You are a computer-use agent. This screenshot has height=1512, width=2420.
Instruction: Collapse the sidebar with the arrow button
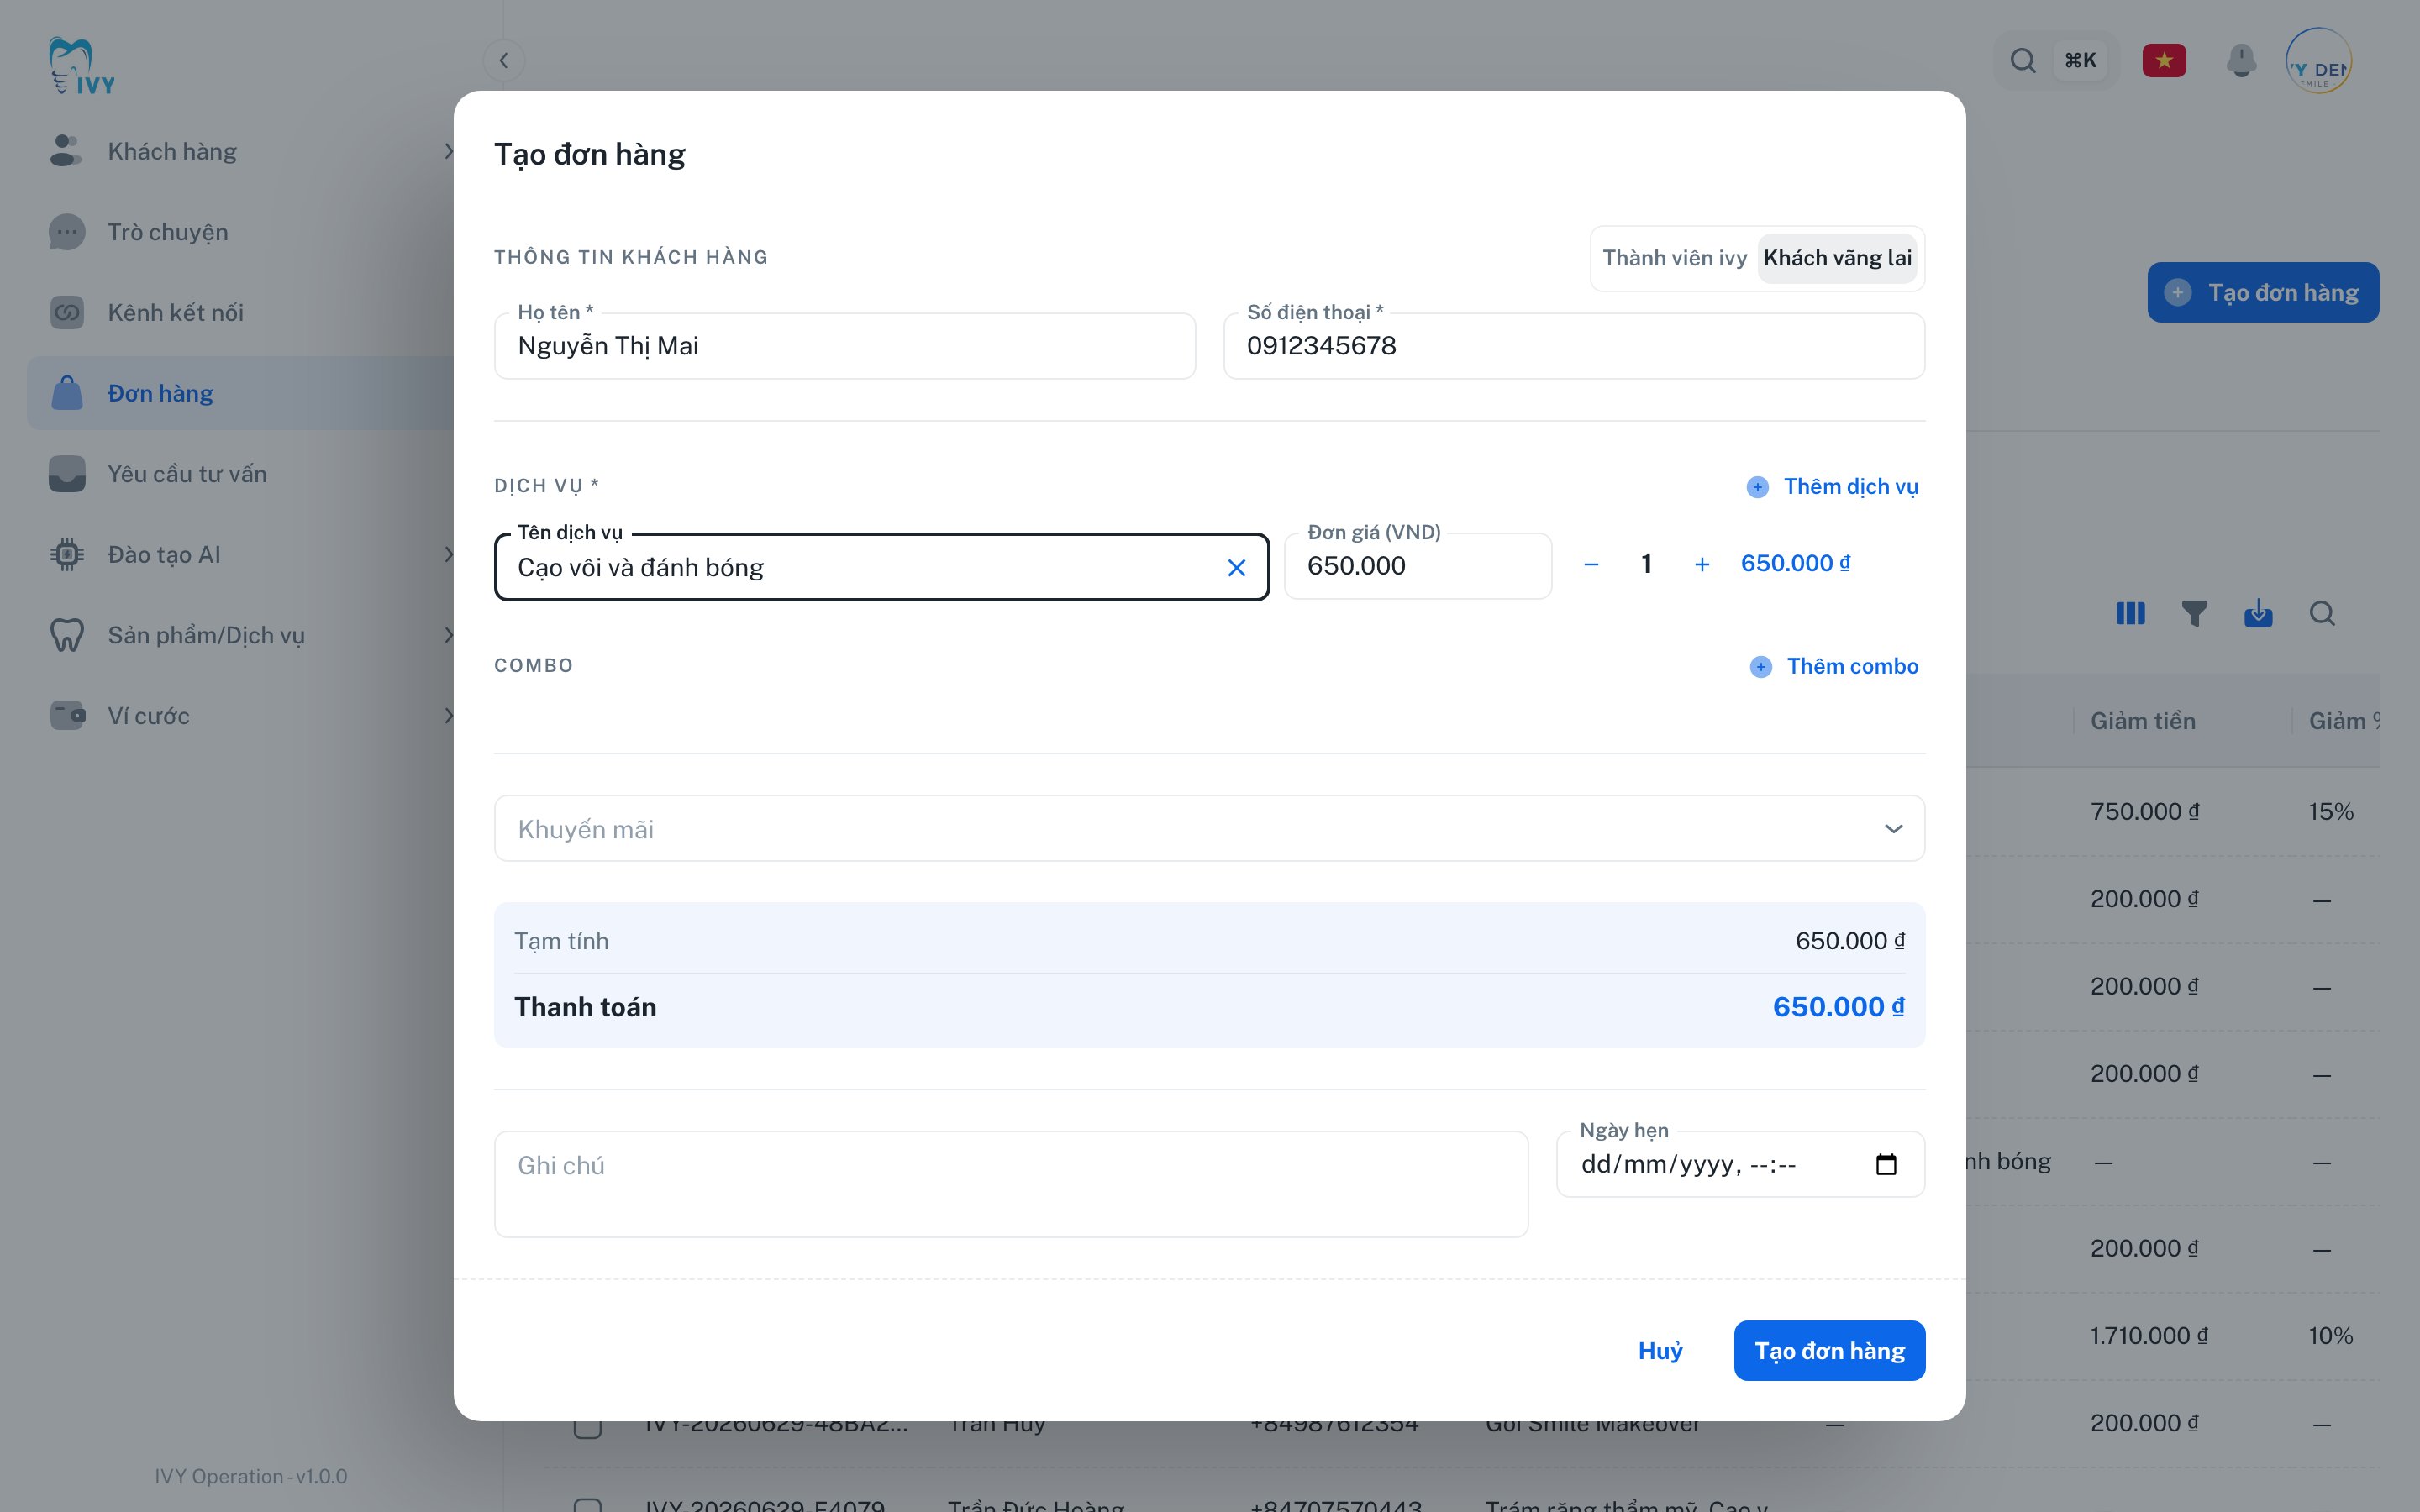pos(504,60)
